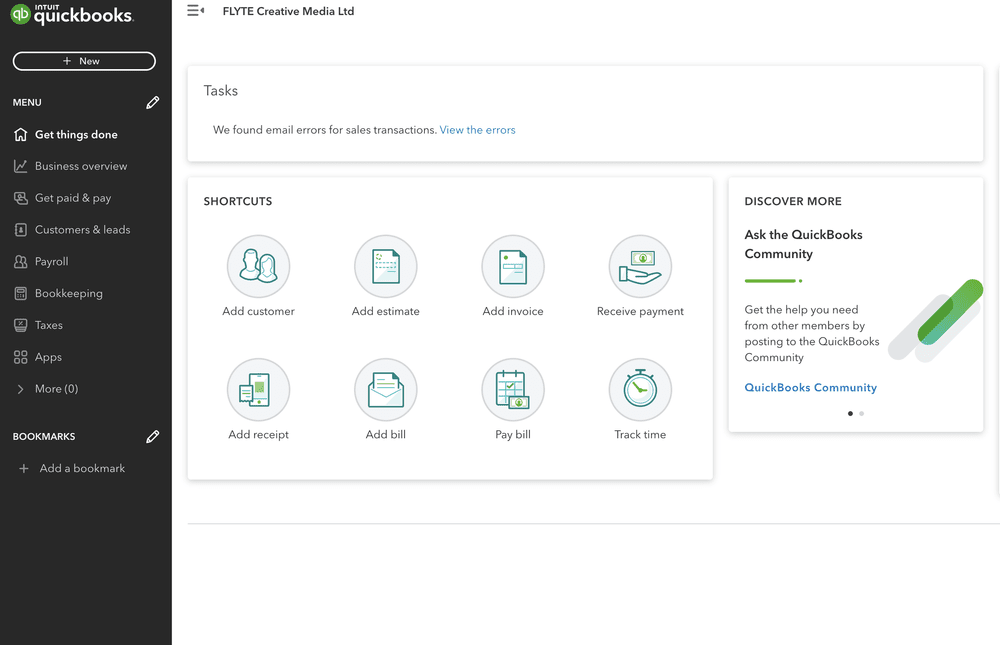The image size is (1000, 645).
Task: Click the icon next to Taxes
Action: (x=20, y=325)
